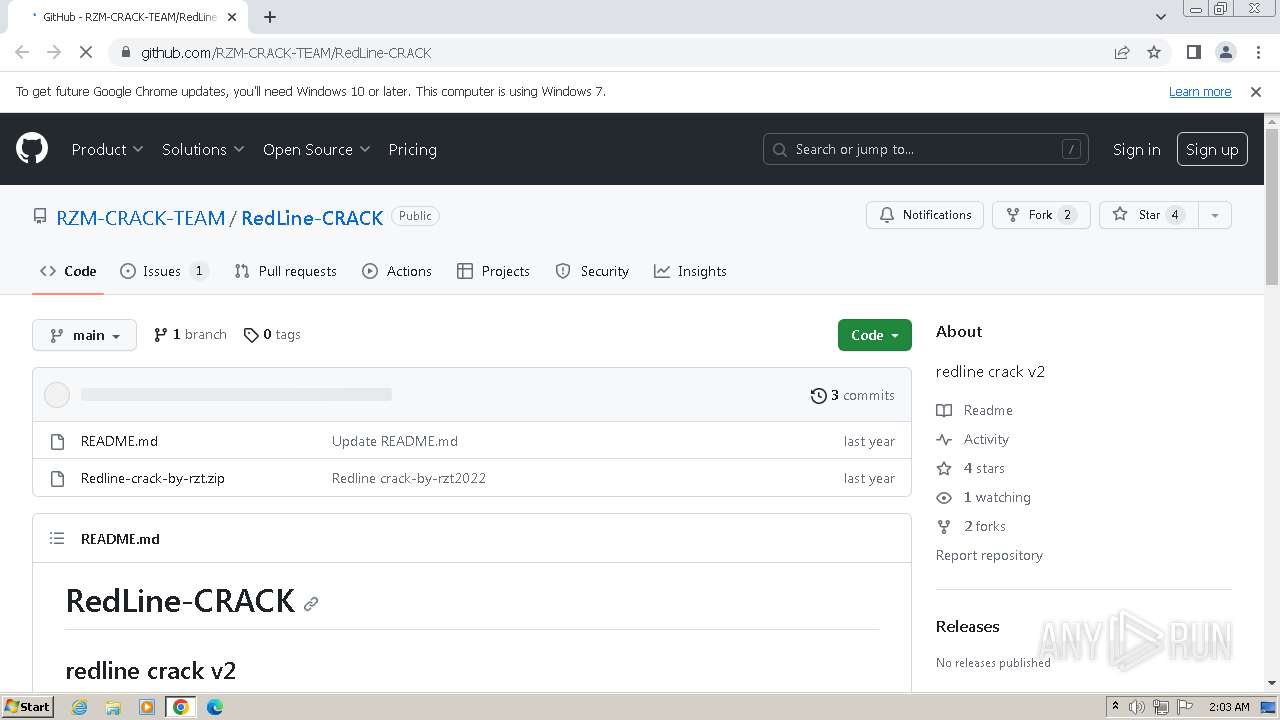The width and height of the screenshot is (1280, 720).
Task: View the 1 watching link
Action: (x=984, y=497)
